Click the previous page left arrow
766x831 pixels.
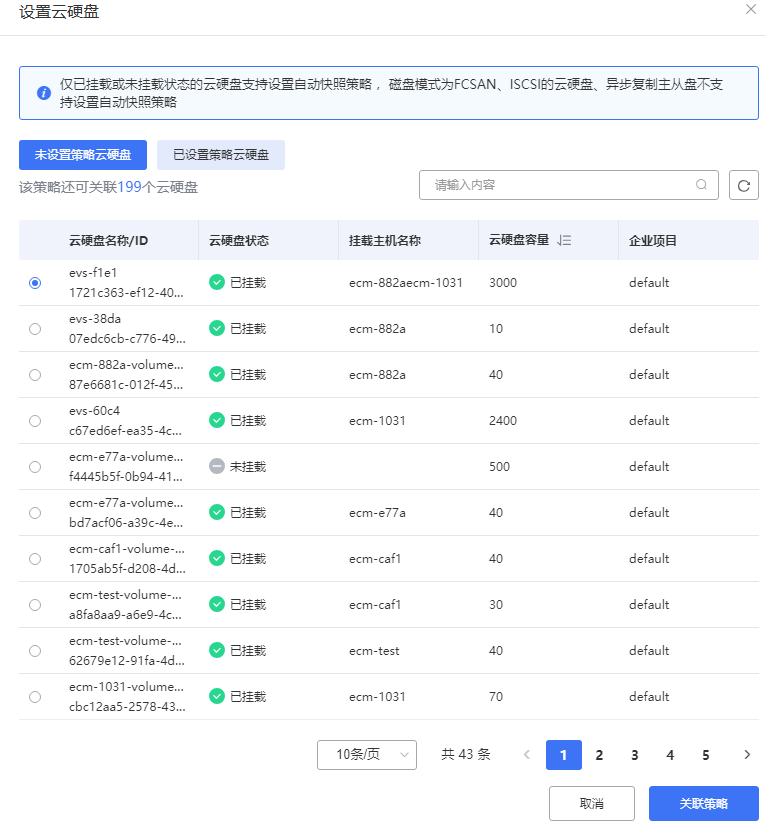(526, 755)
